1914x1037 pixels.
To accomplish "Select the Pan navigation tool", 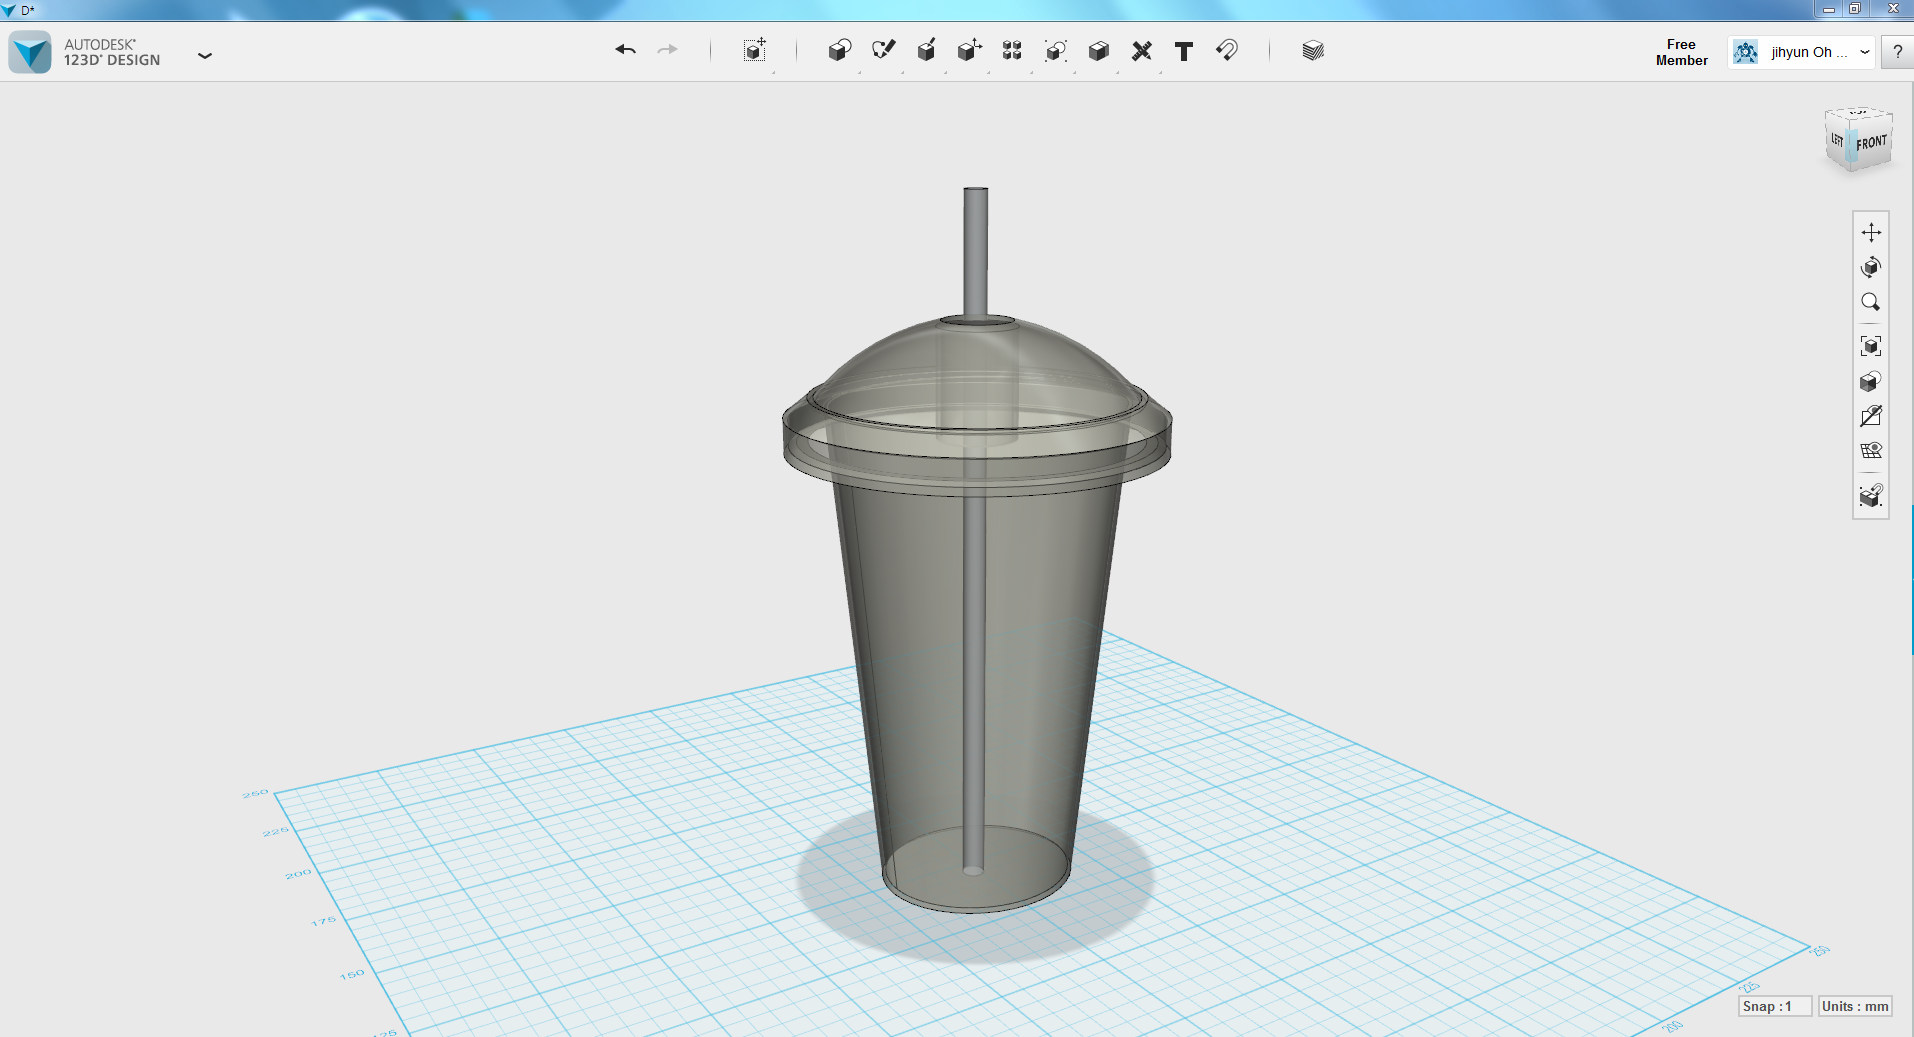I will (x=1871, y=232).
